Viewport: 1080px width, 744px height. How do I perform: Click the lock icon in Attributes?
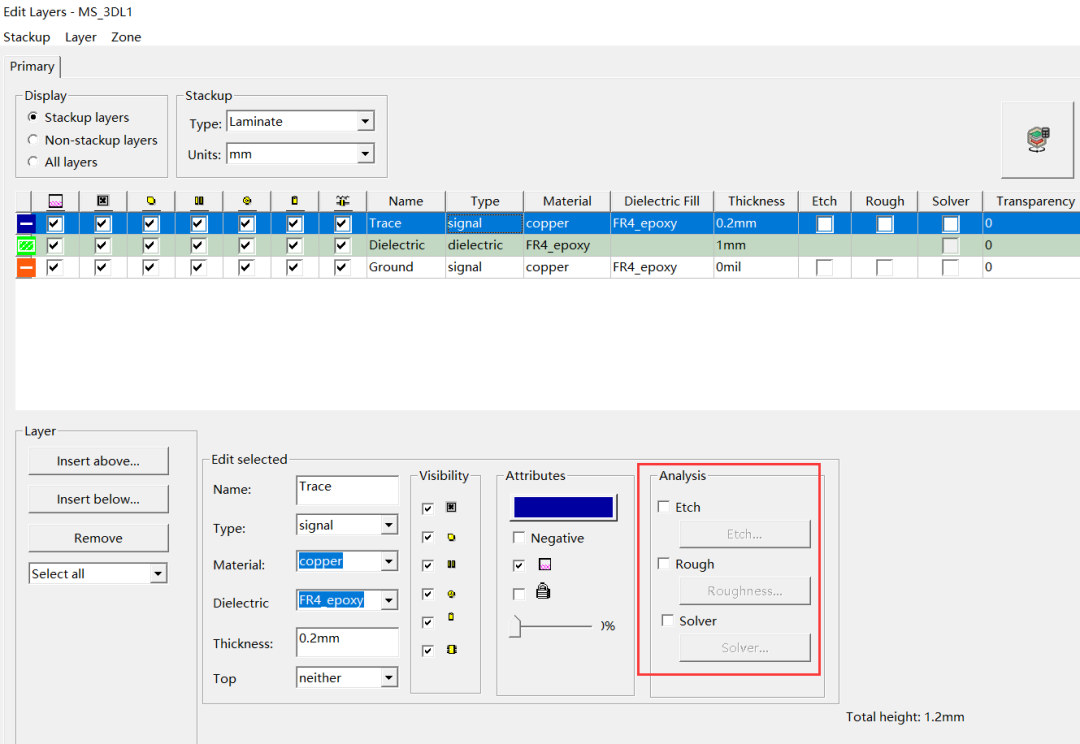[x=543, y=591]
